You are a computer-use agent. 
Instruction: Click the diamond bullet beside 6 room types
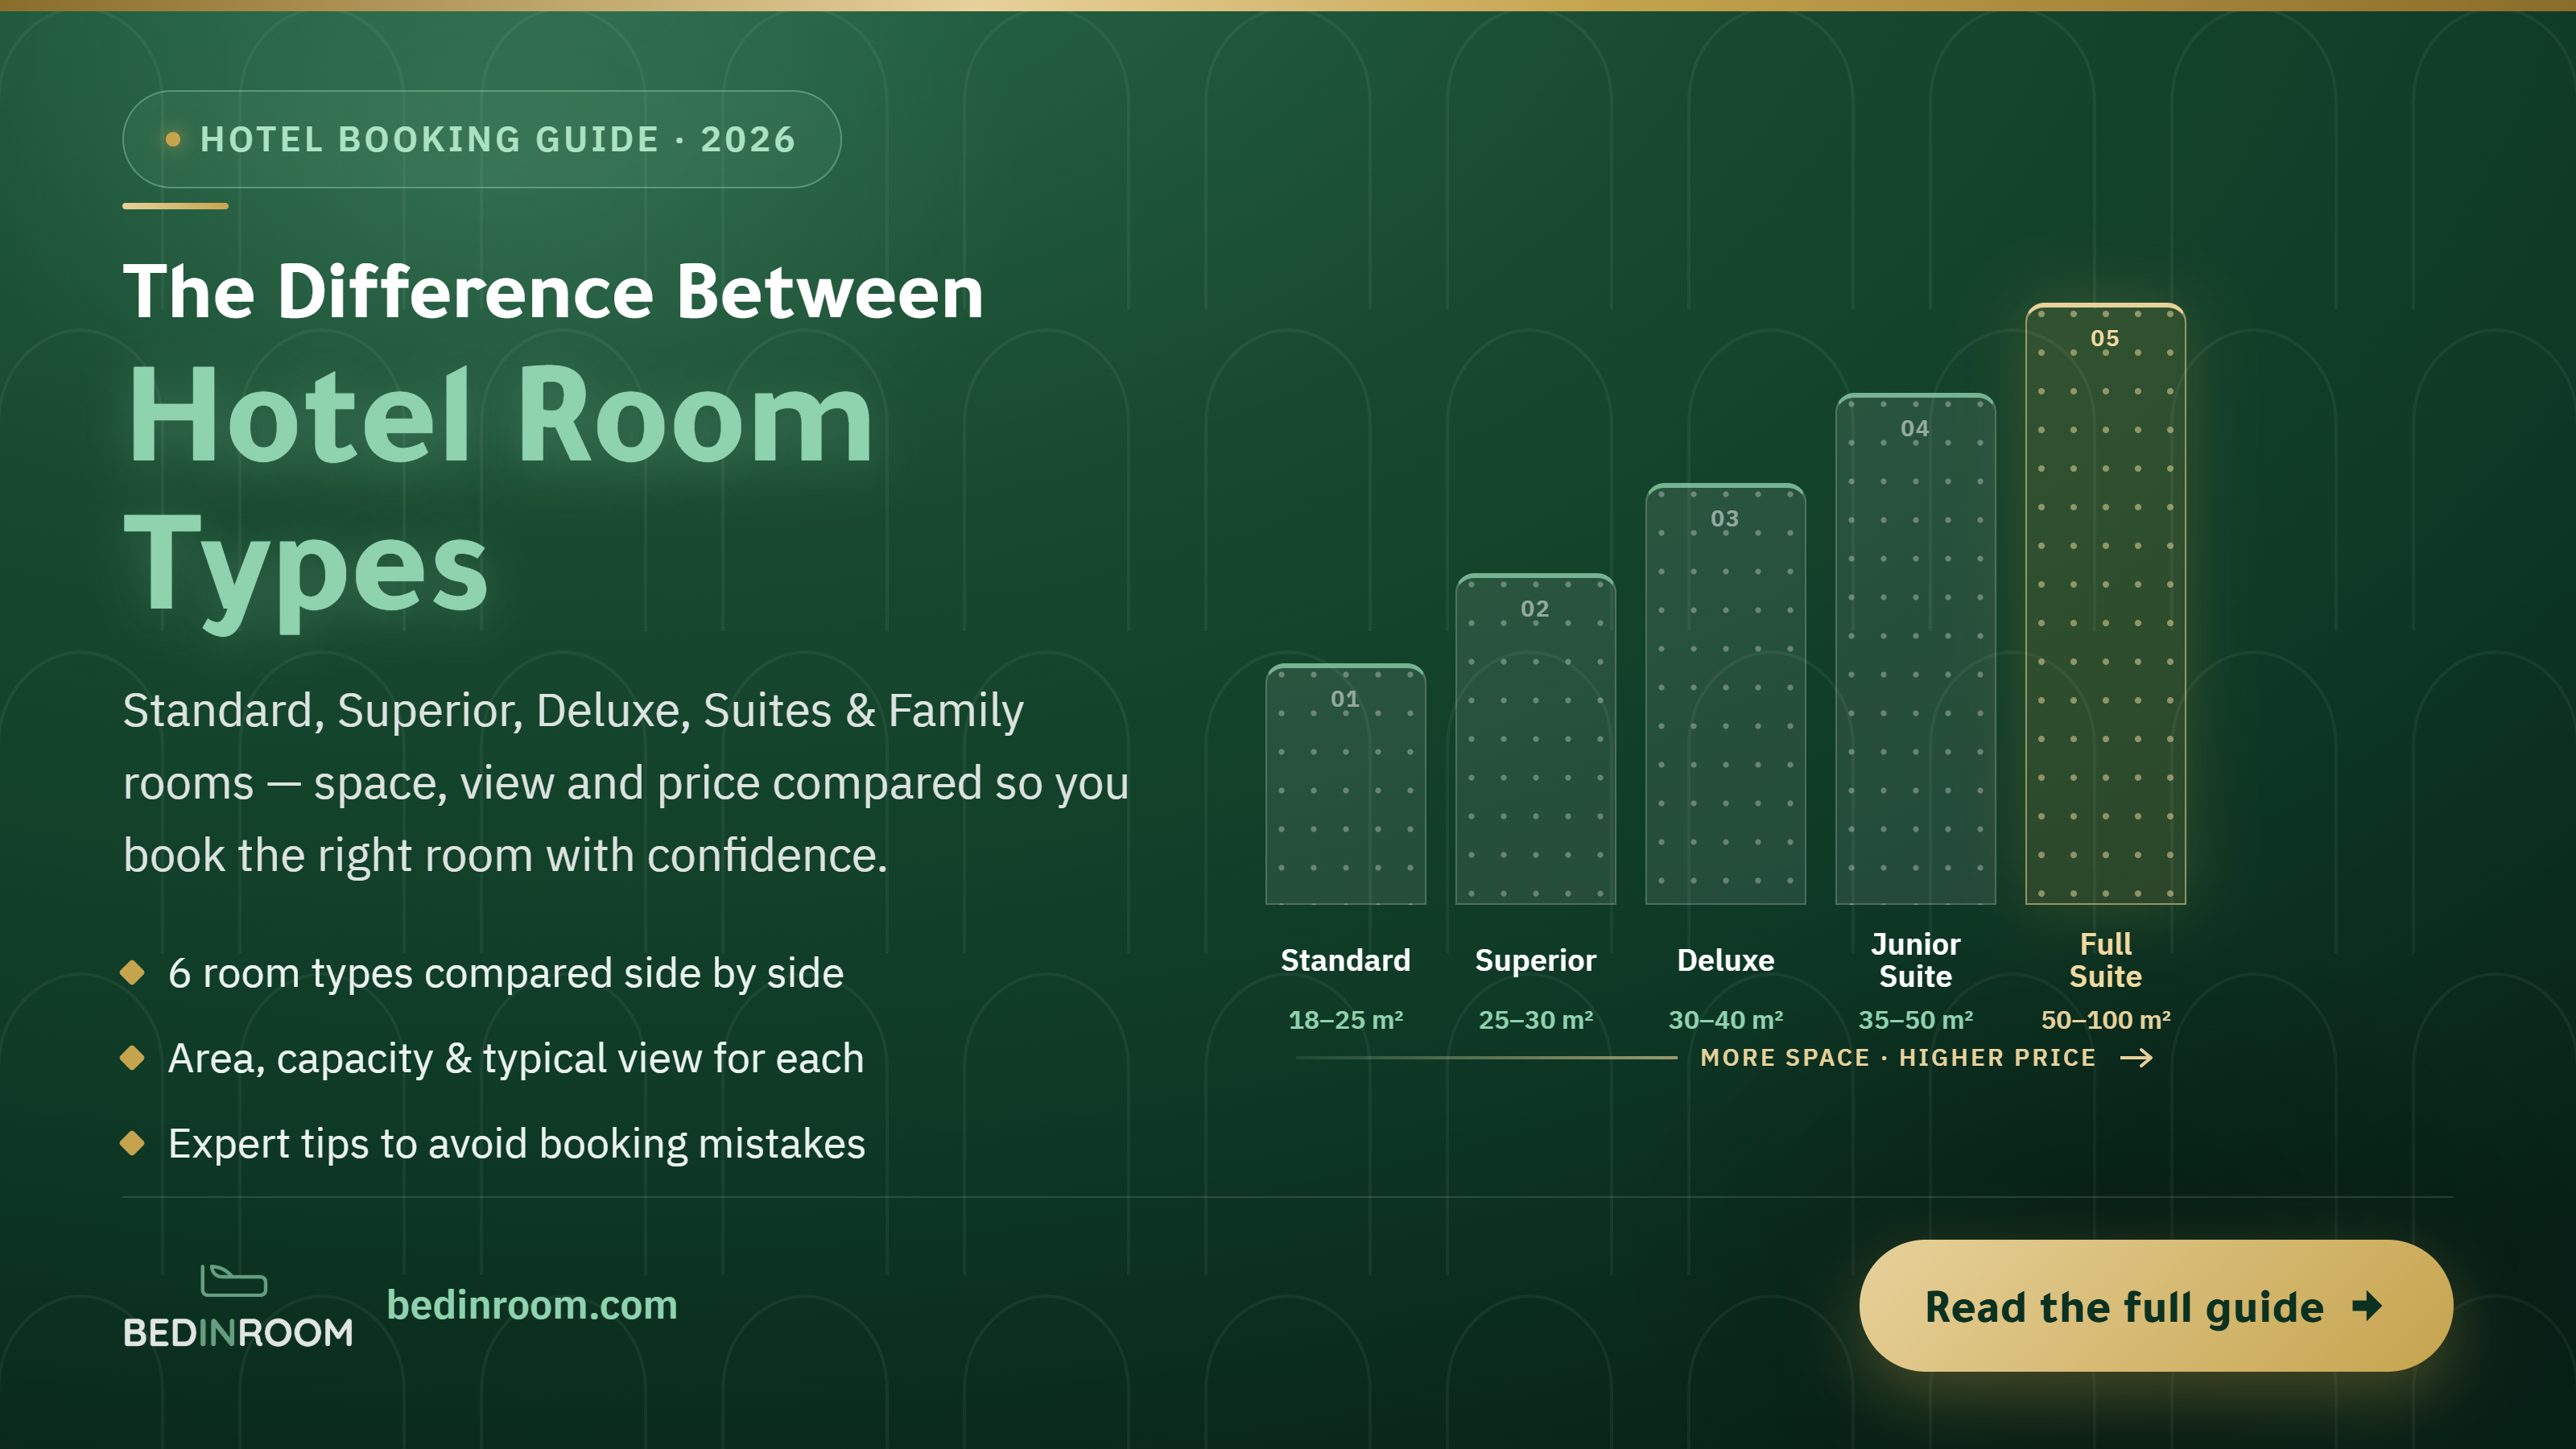[x=132, y=972]
